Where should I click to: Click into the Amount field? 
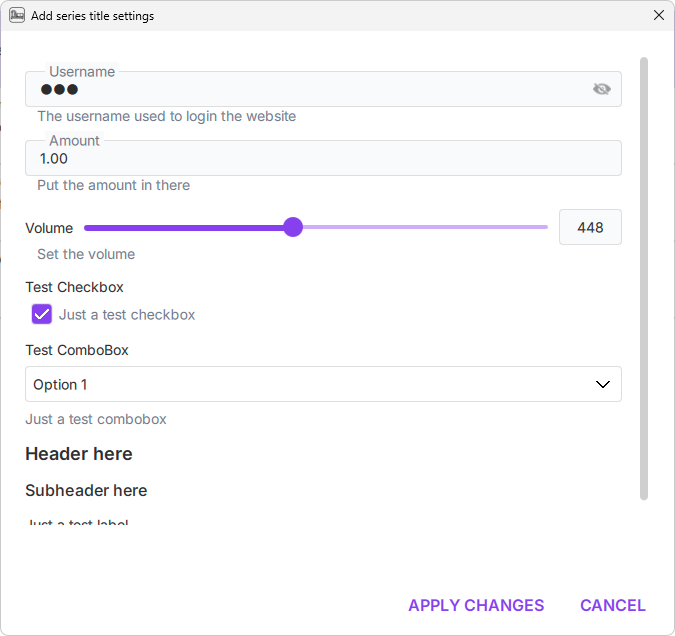pos(300,158)
